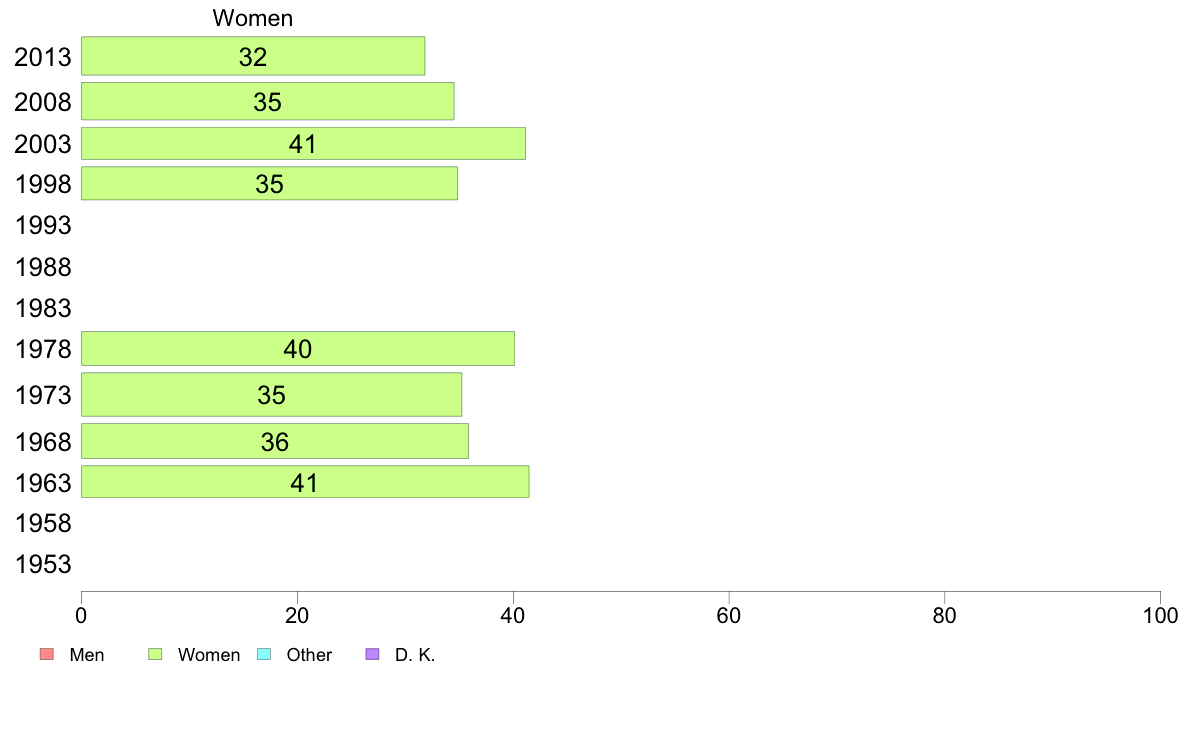
Task: Click the 1988 year label
Action: (x=43, y=267)
